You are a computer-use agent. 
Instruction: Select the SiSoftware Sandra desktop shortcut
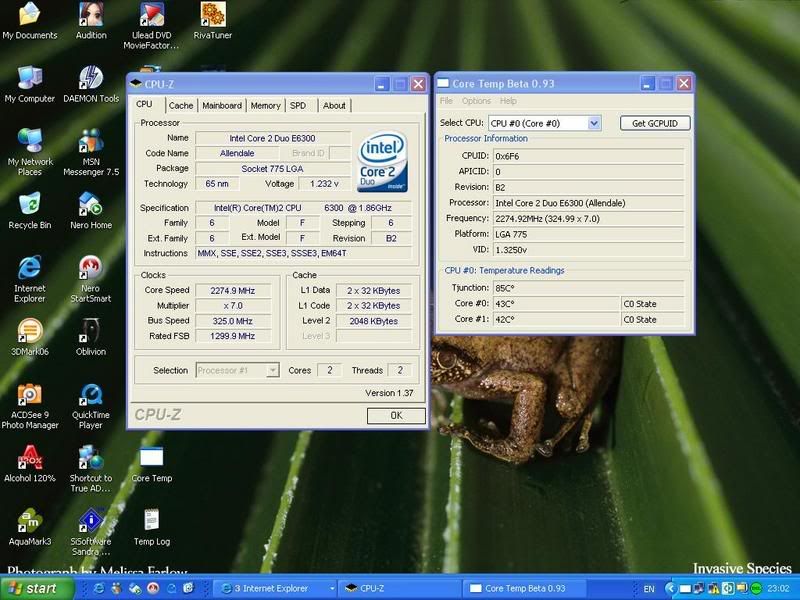pos(91,532)
